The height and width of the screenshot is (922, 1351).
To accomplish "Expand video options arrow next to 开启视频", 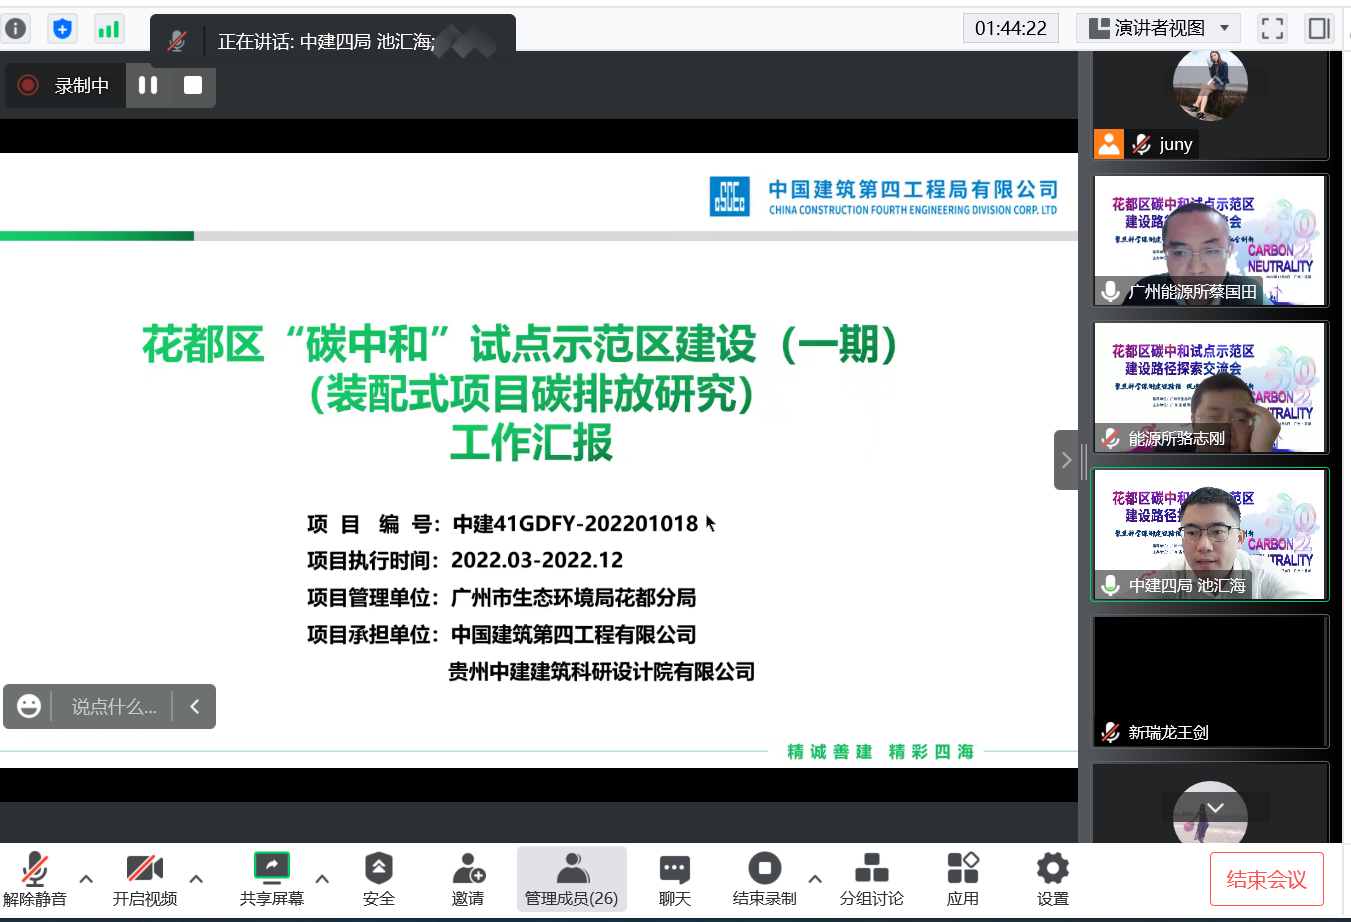I will point(196,879).
